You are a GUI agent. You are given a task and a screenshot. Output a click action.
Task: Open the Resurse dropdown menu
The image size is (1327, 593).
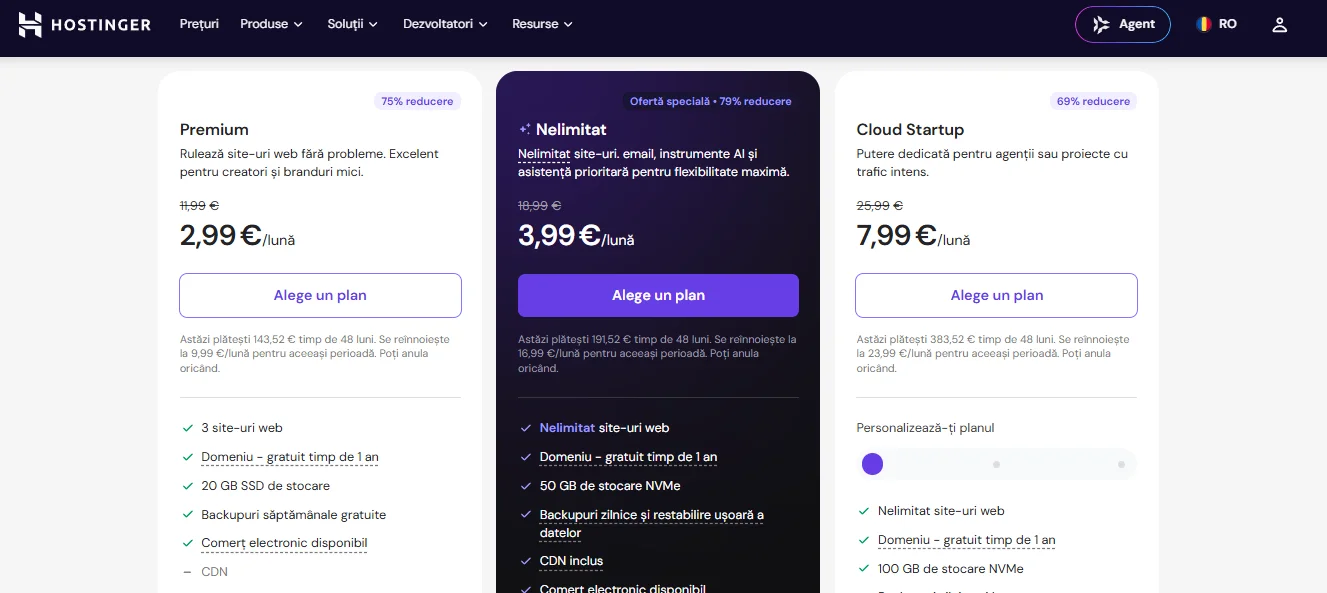click(542, 24)
